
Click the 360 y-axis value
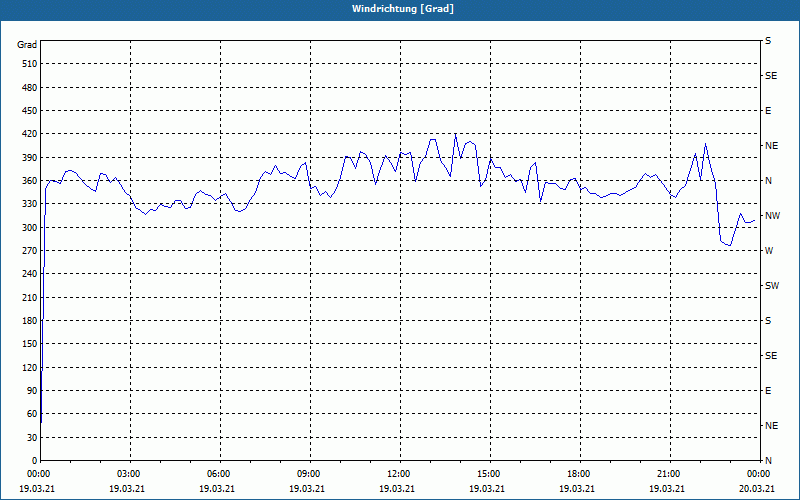click(30, 181)
